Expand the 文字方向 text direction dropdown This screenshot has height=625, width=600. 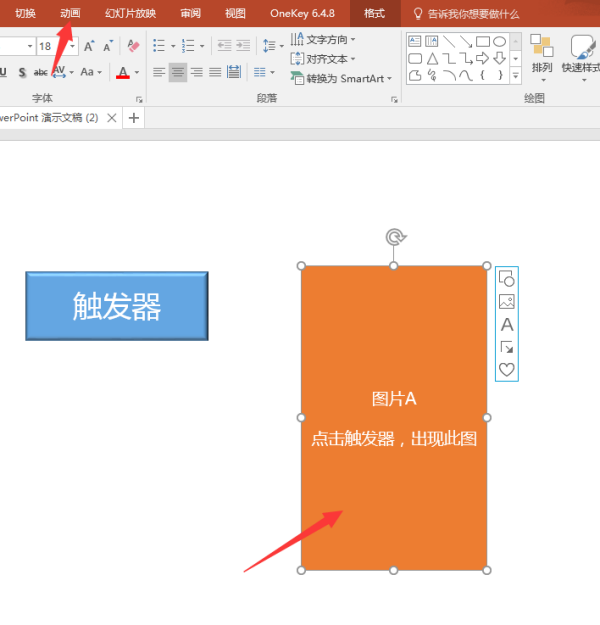pyautogui.click(x=323, y=39)
